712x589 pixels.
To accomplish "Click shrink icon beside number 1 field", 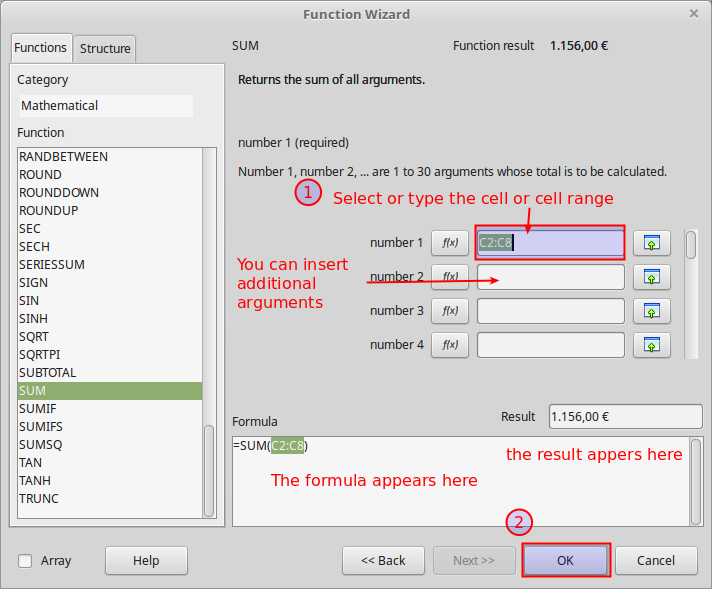I will 652,243.
